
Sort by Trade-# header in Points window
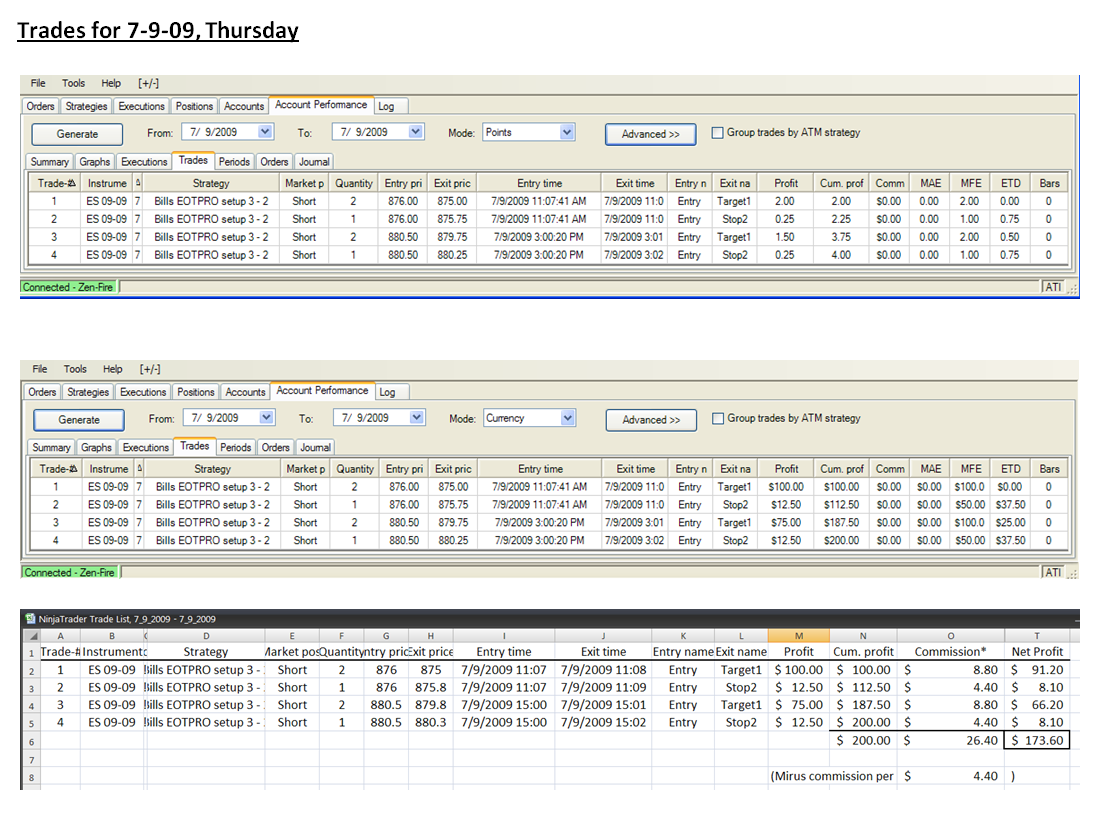point(55,183)
